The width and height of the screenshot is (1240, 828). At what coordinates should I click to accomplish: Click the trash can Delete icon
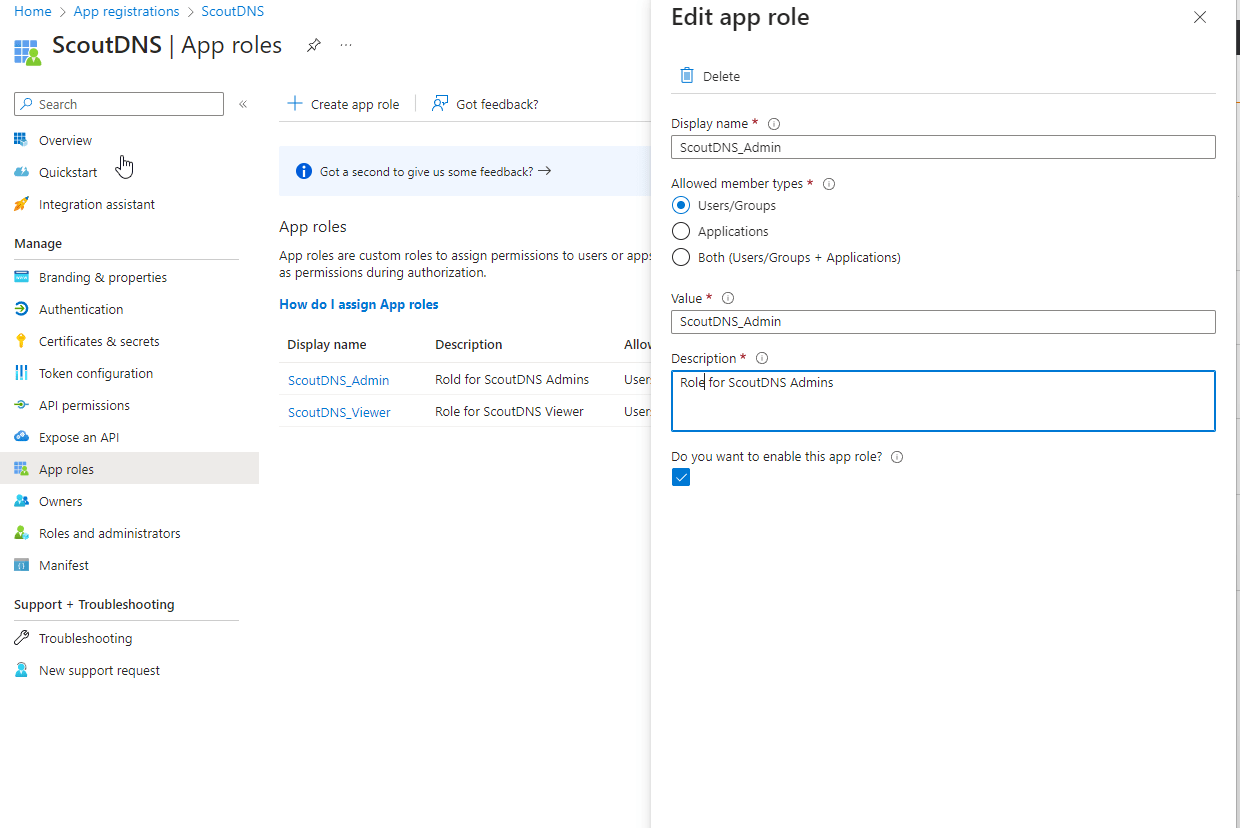point(686,76)
